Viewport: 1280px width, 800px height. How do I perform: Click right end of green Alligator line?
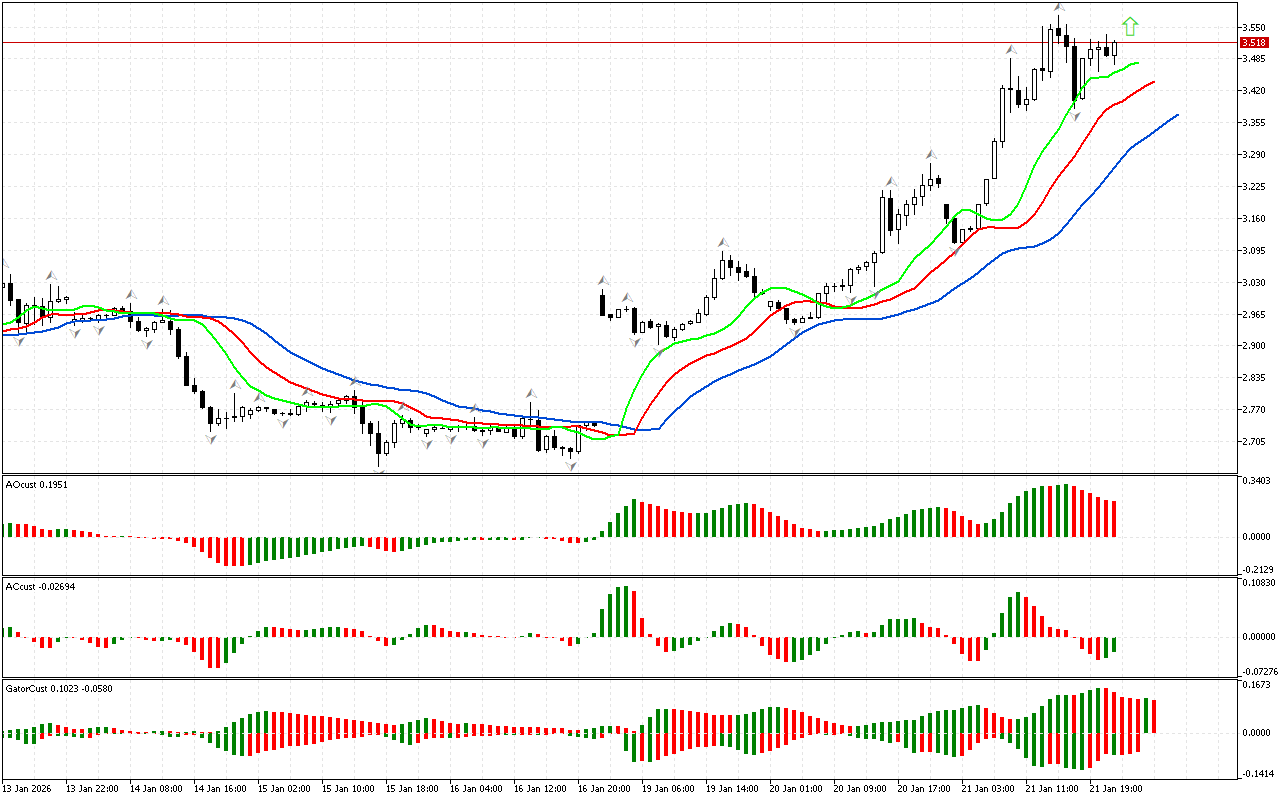pos(1138,63)
